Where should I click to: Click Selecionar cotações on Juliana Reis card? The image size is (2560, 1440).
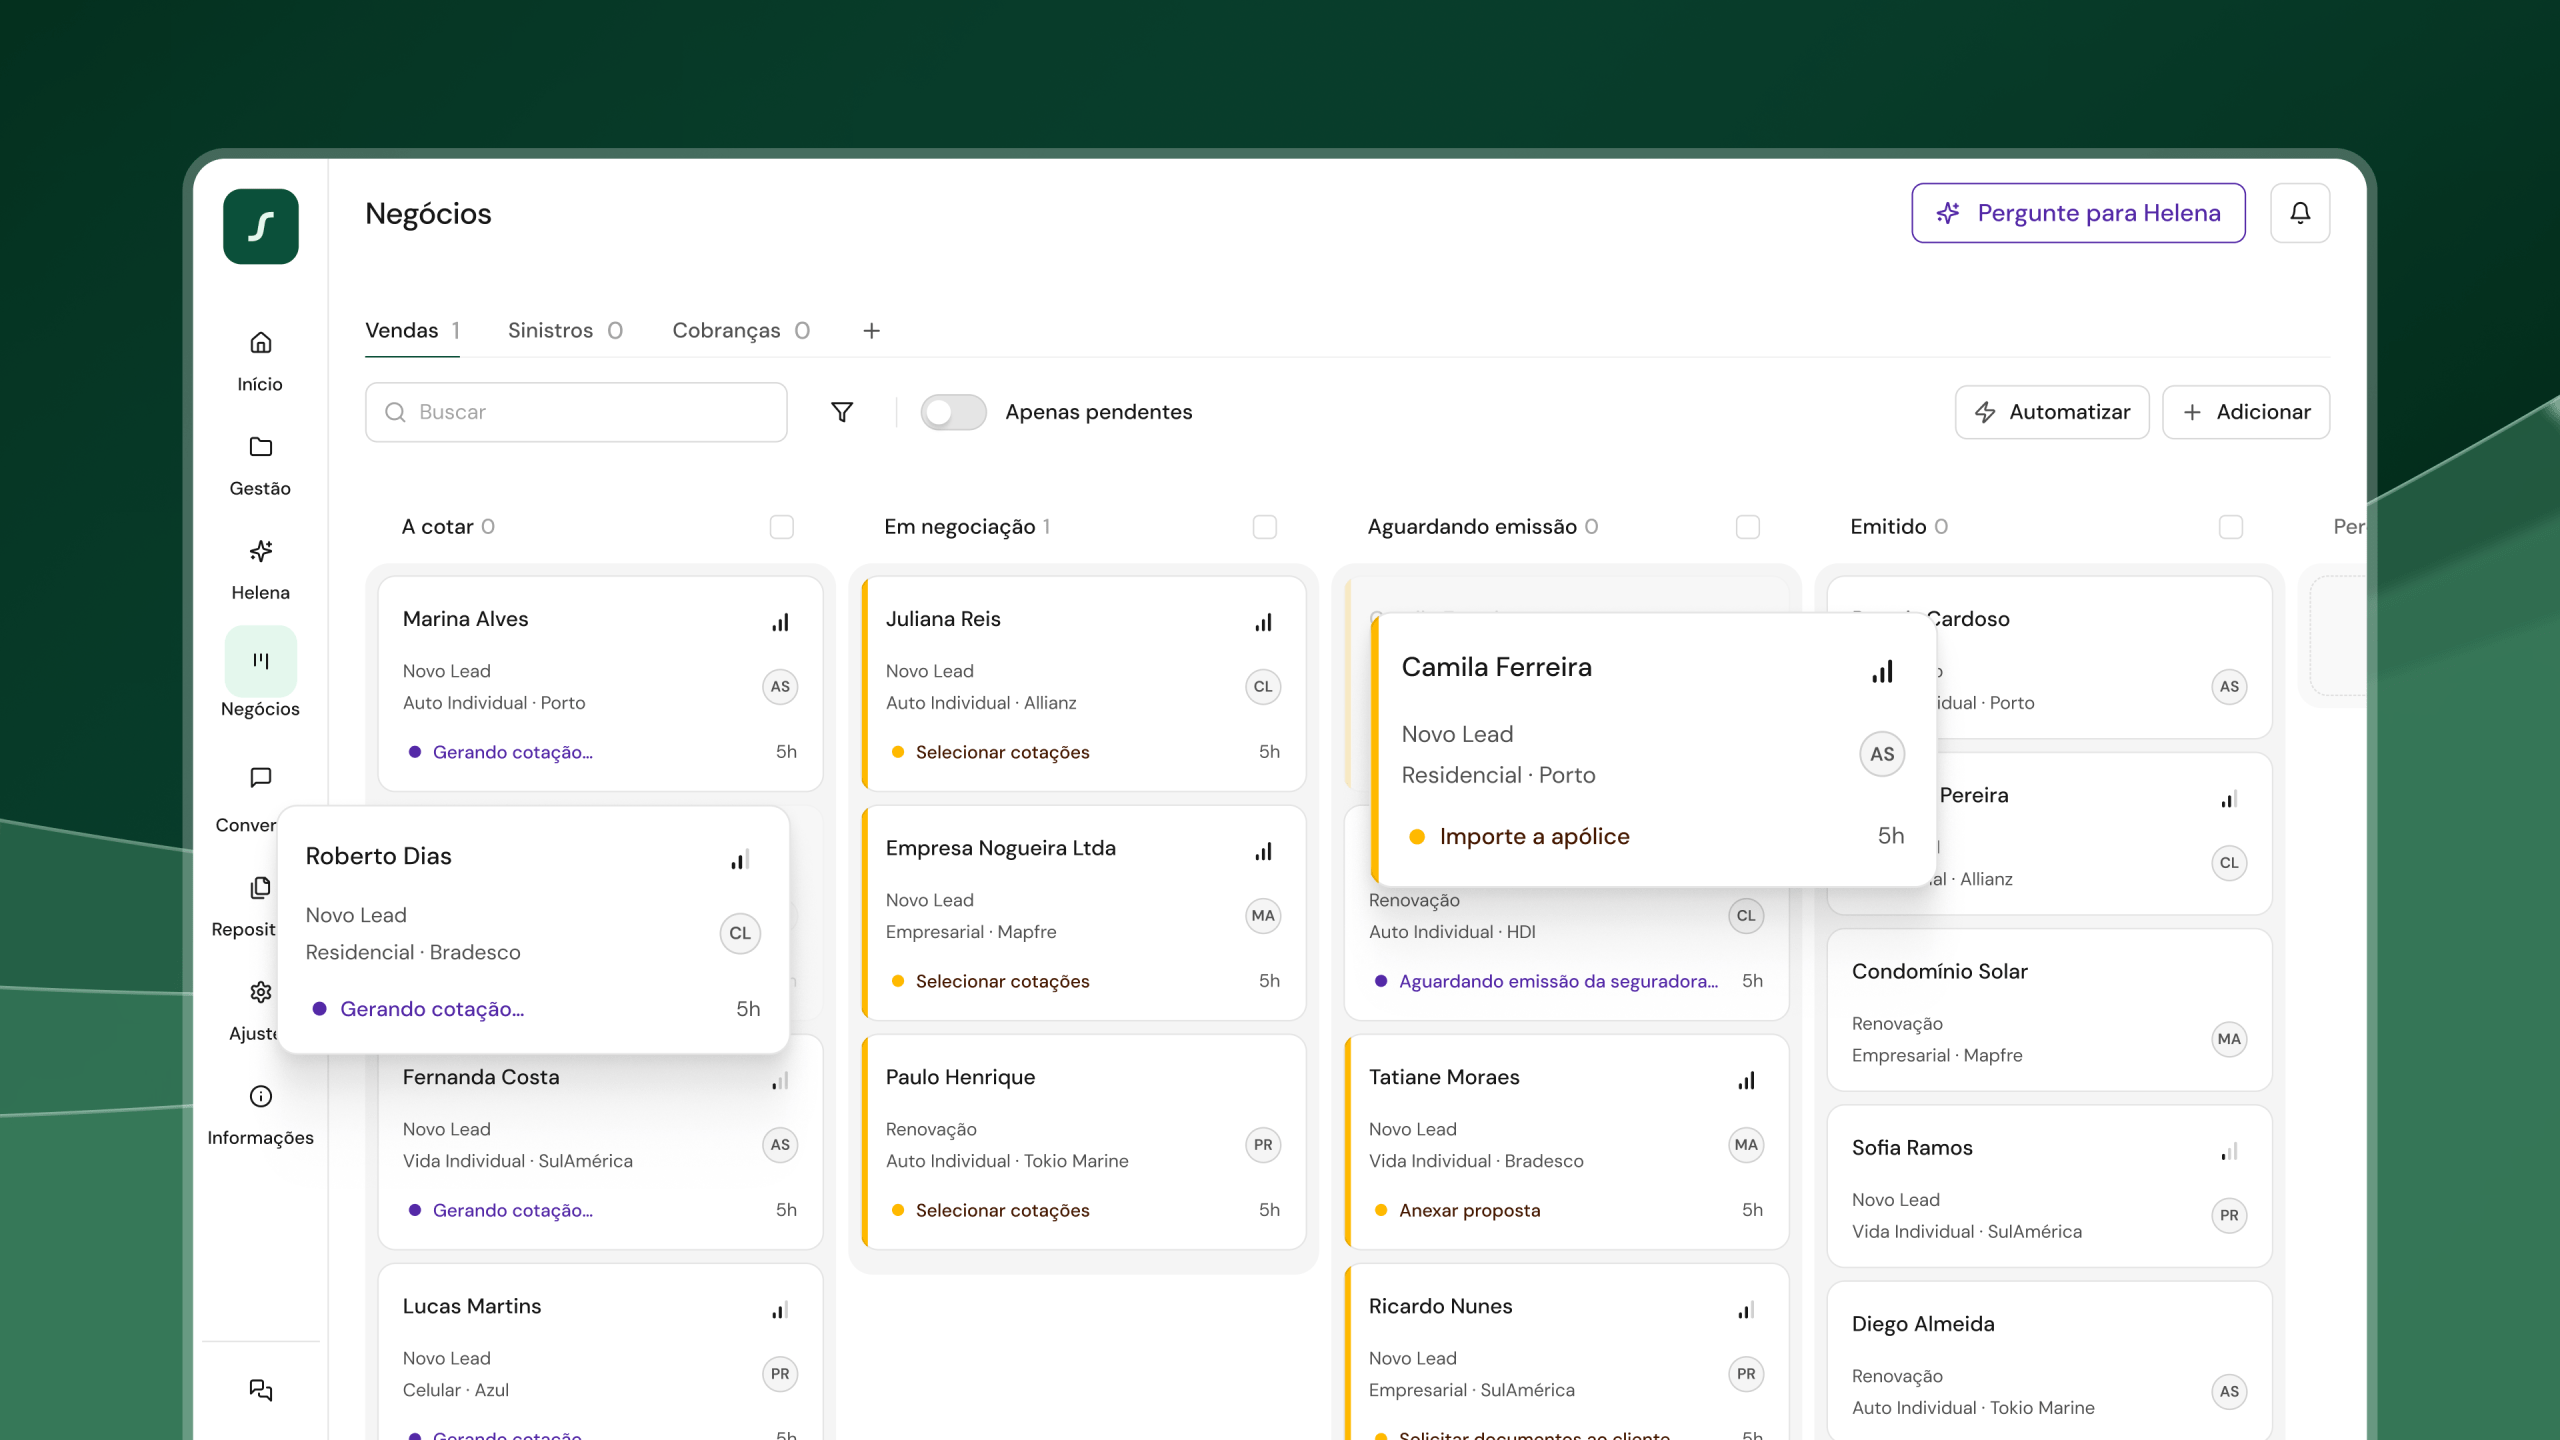[1002, 752]
